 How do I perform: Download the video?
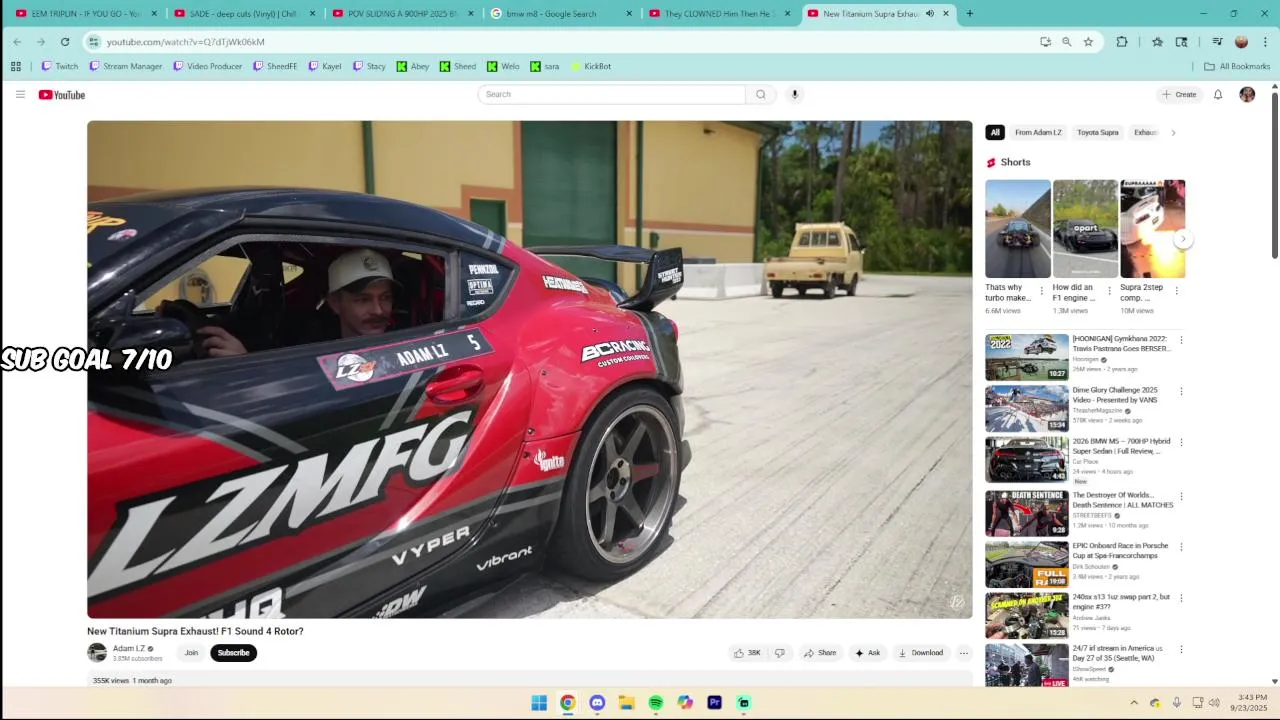[x=920, y=653]
